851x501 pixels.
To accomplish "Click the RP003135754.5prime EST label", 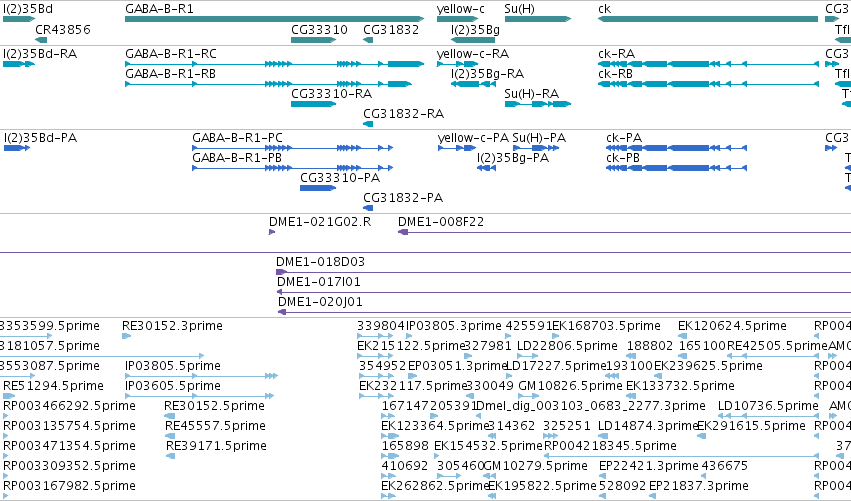I will pos(69,426).
